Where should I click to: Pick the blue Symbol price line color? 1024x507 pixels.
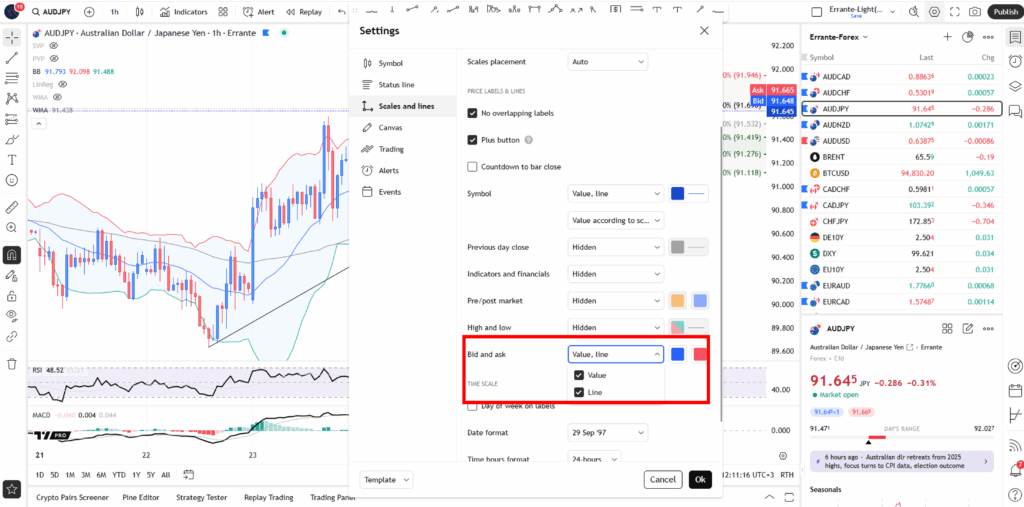[678, 193]
